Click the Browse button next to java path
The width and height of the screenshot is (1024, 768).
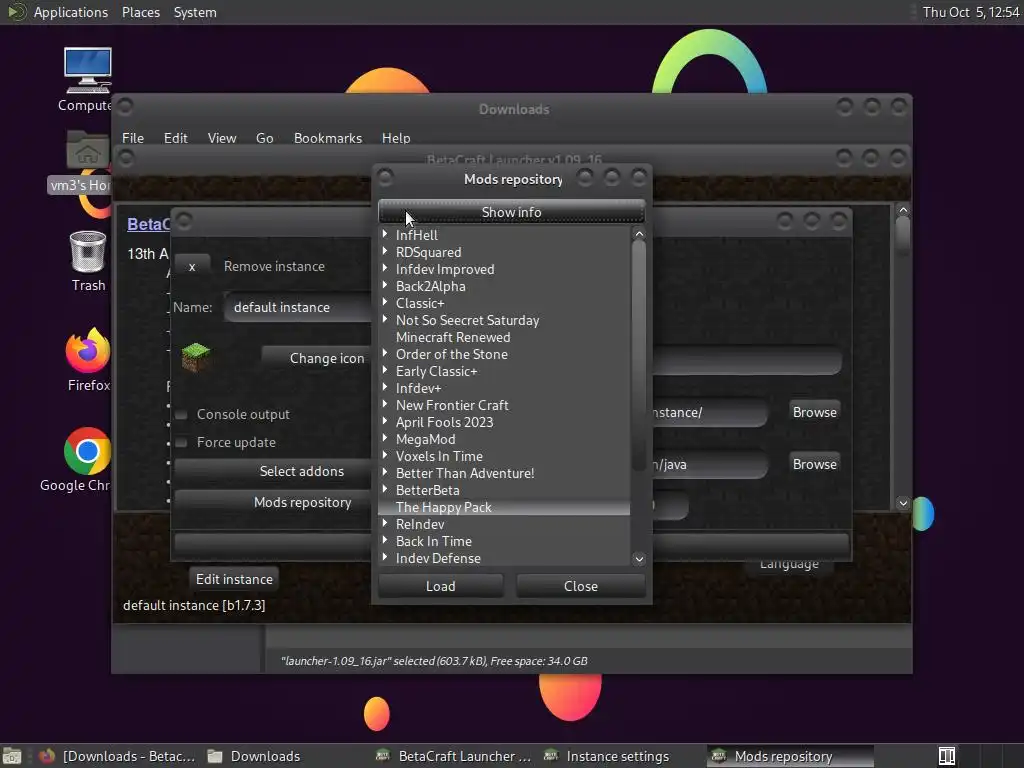814,464
